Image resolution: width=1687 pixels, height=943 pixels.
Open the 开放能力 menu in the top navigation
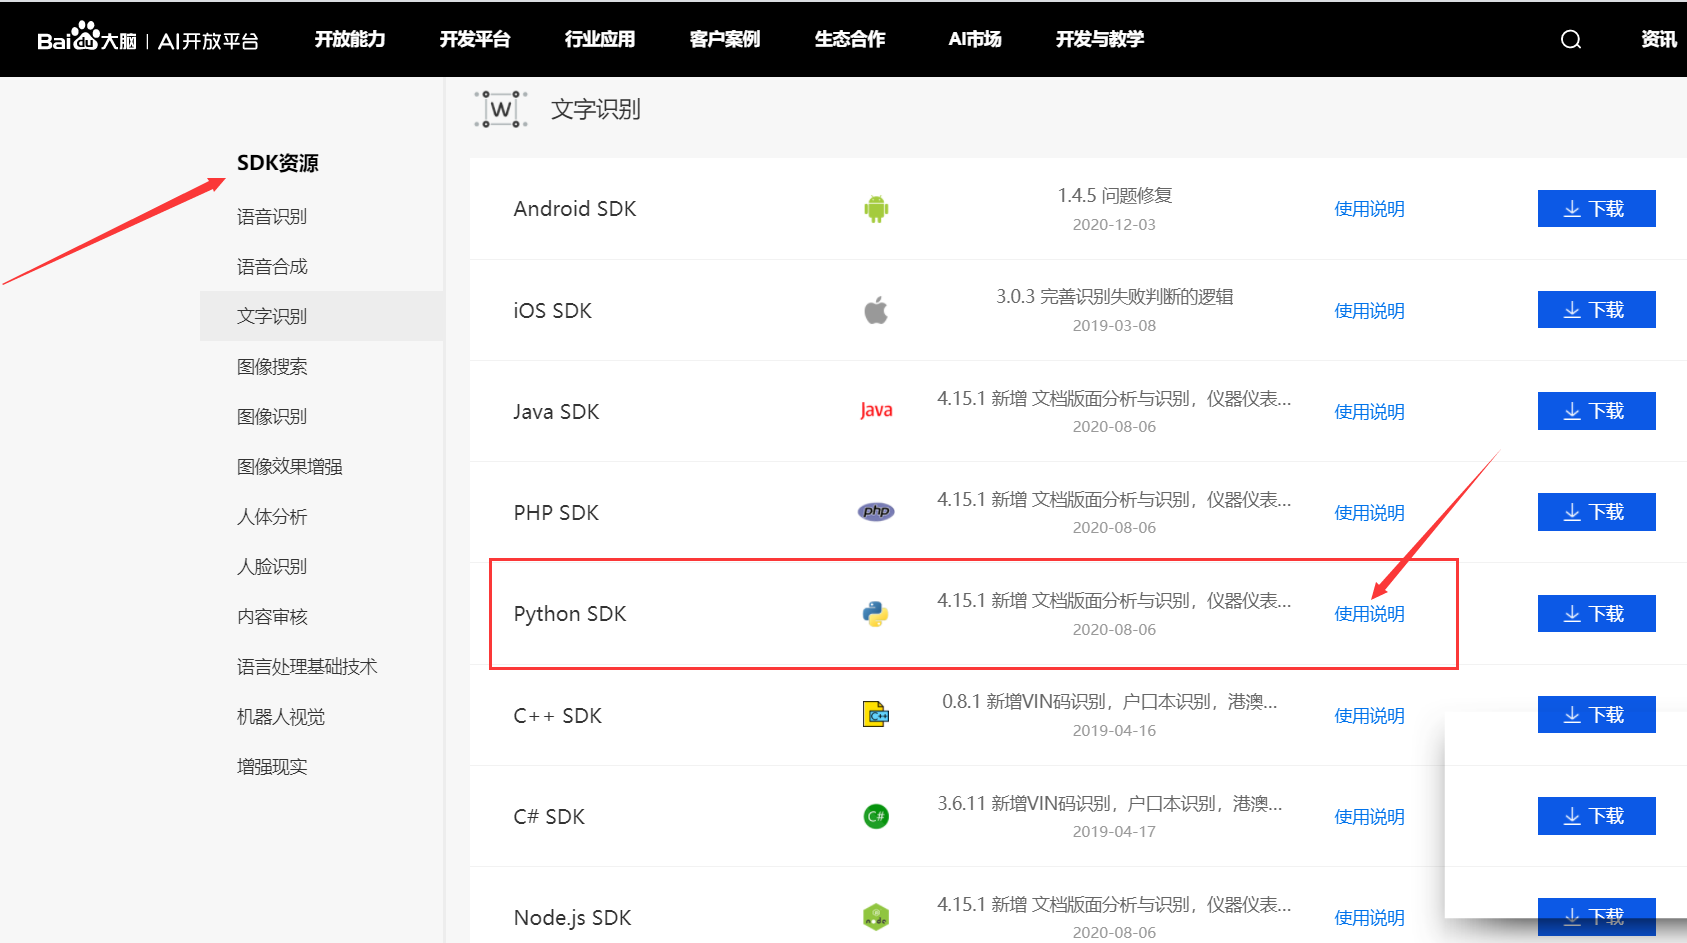[350, 39]
